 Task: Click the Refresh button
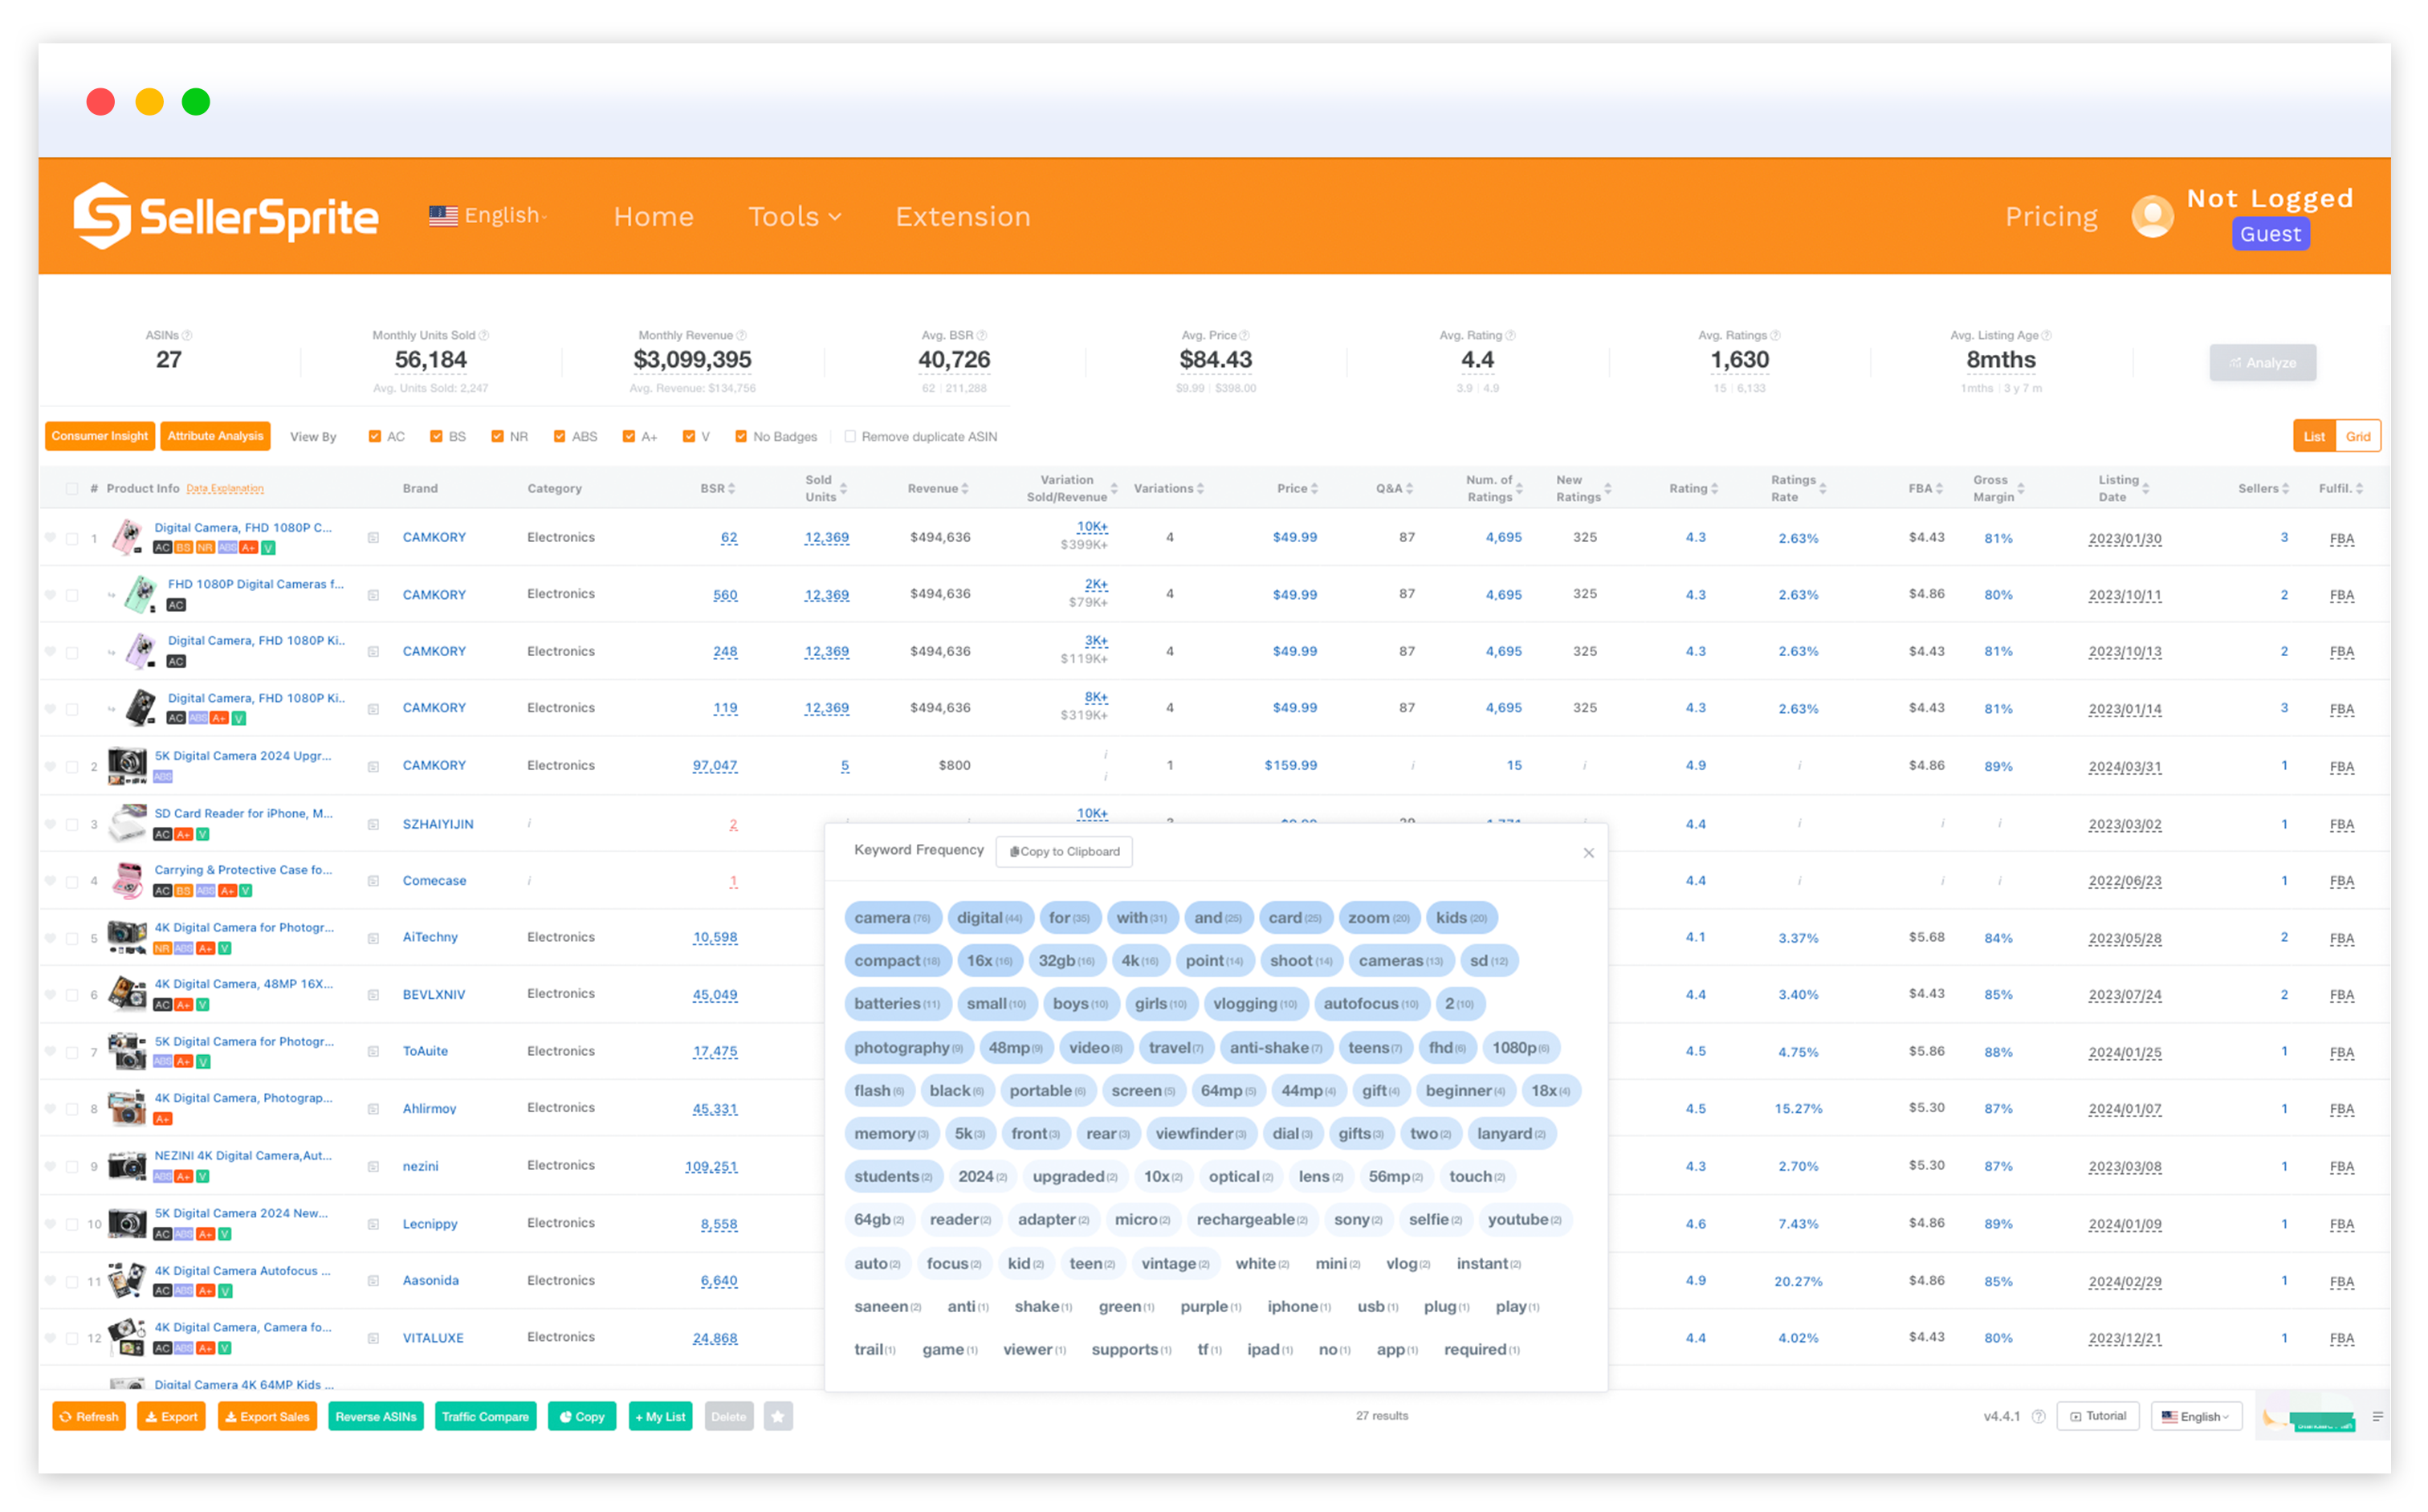(x=89, y=1416)
